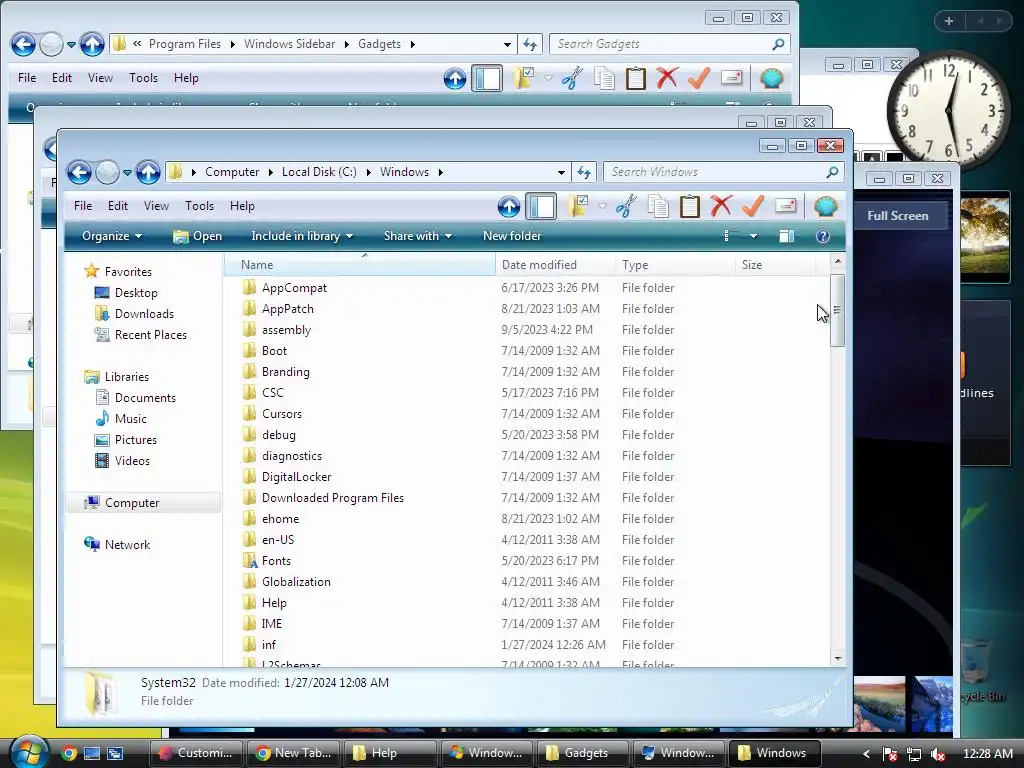Image resolution: width=1024 pixels, height=768 pixels.
Task: Click shell settings icon in Gadgets window toolbar
Action: pyautogui.click(x=771, y=78)
